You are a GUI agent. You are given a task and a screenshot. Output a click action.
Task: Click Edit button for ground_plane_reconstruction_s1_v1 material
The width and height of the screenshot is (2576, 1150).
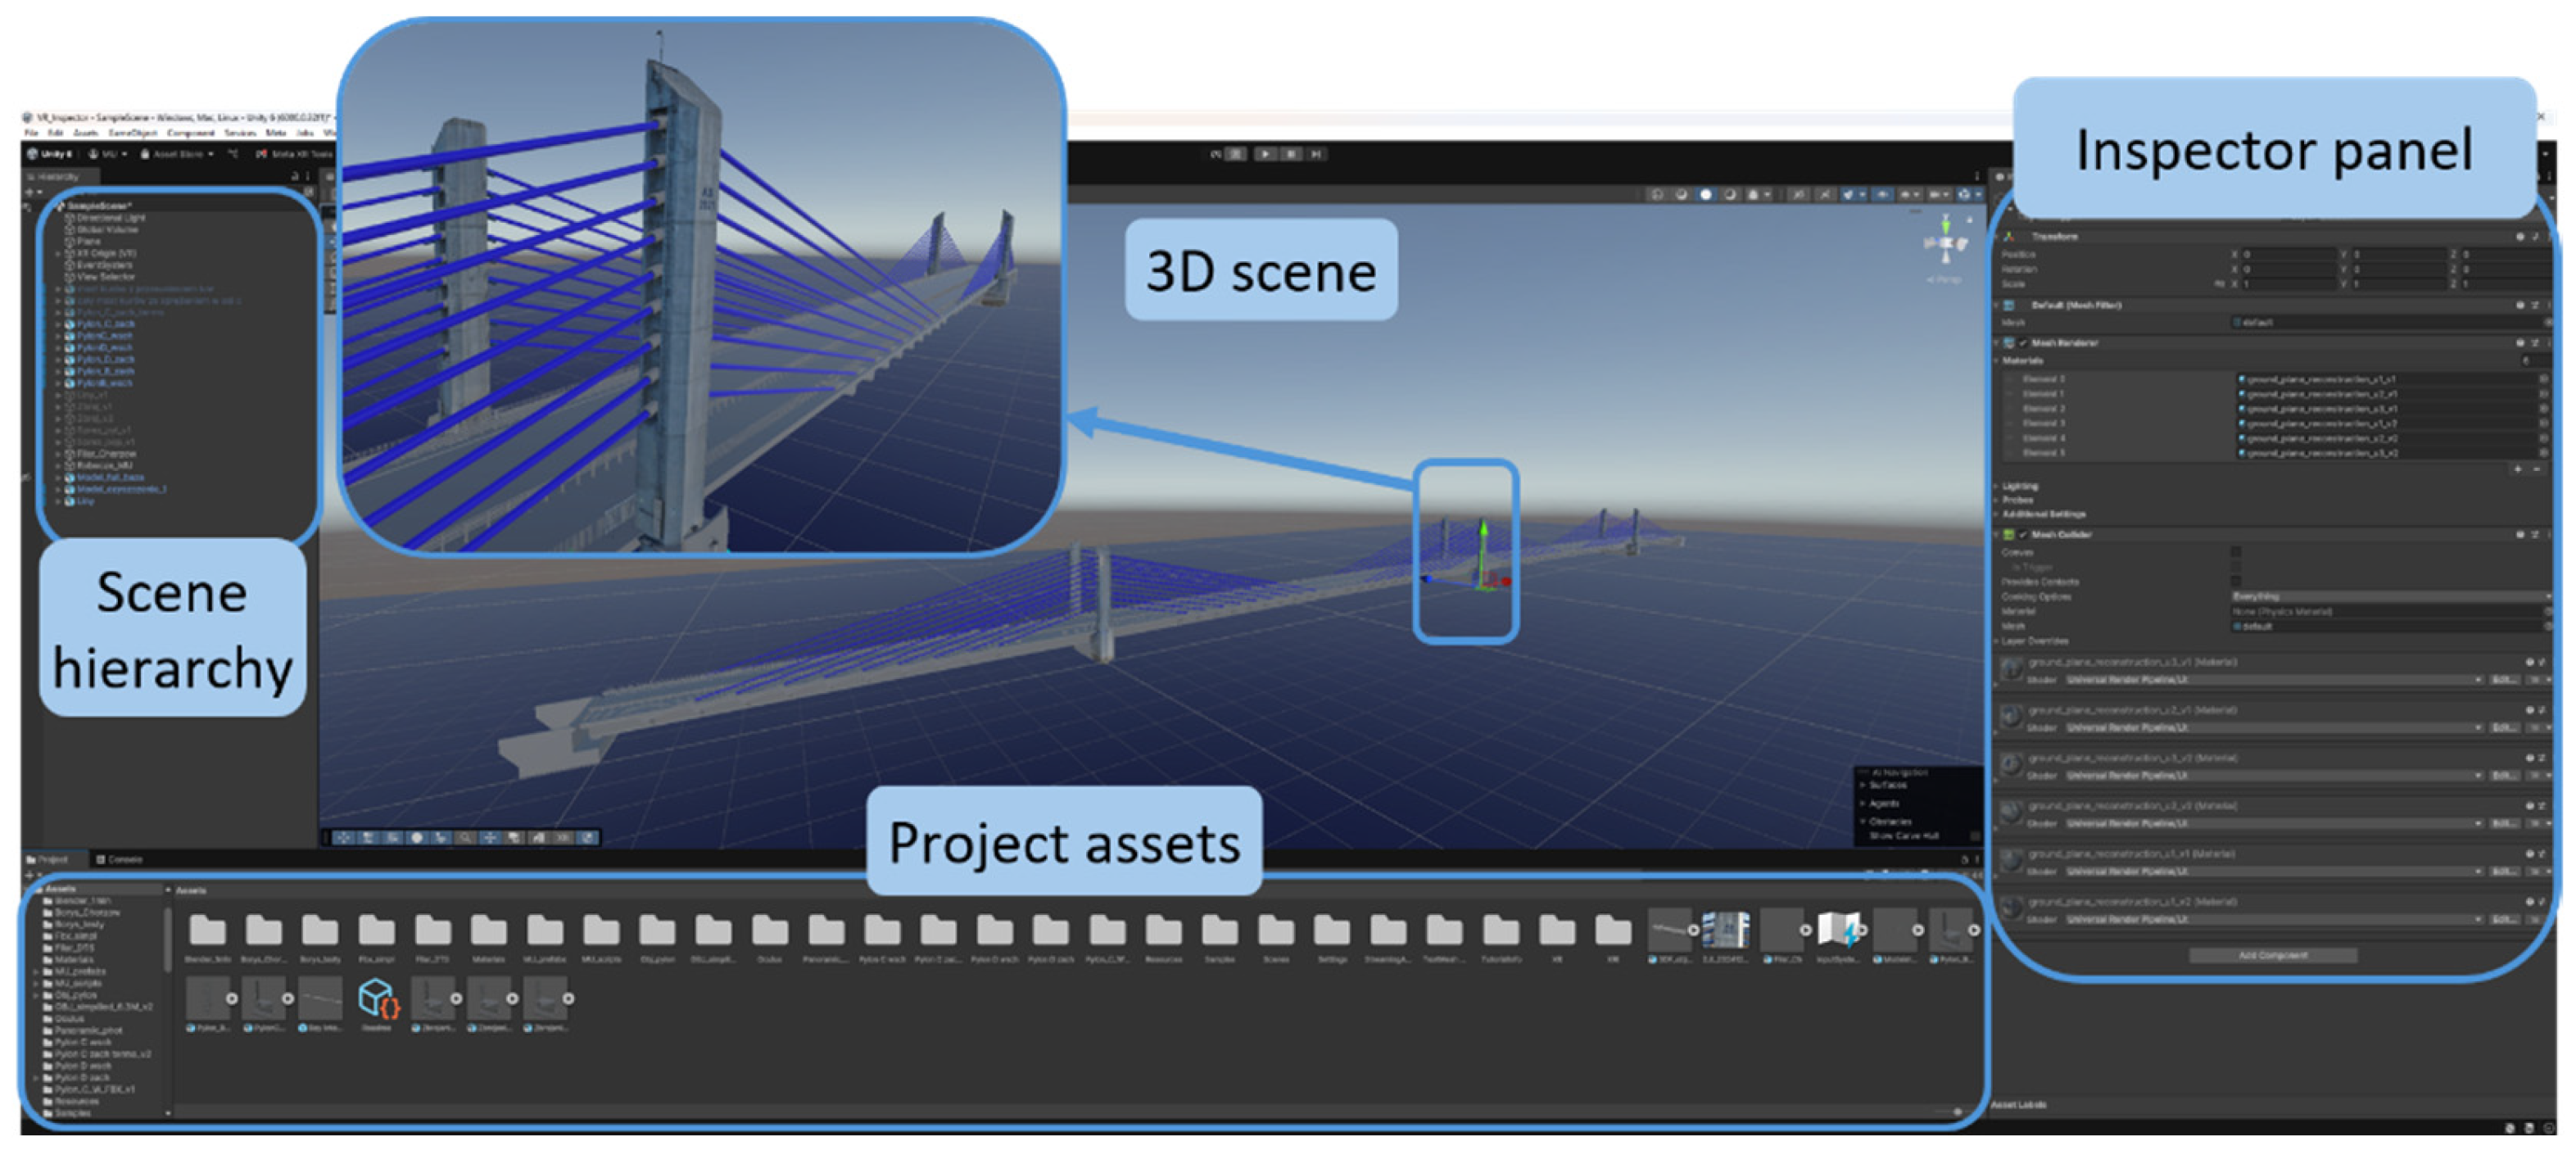click(x=2504, y=871)
